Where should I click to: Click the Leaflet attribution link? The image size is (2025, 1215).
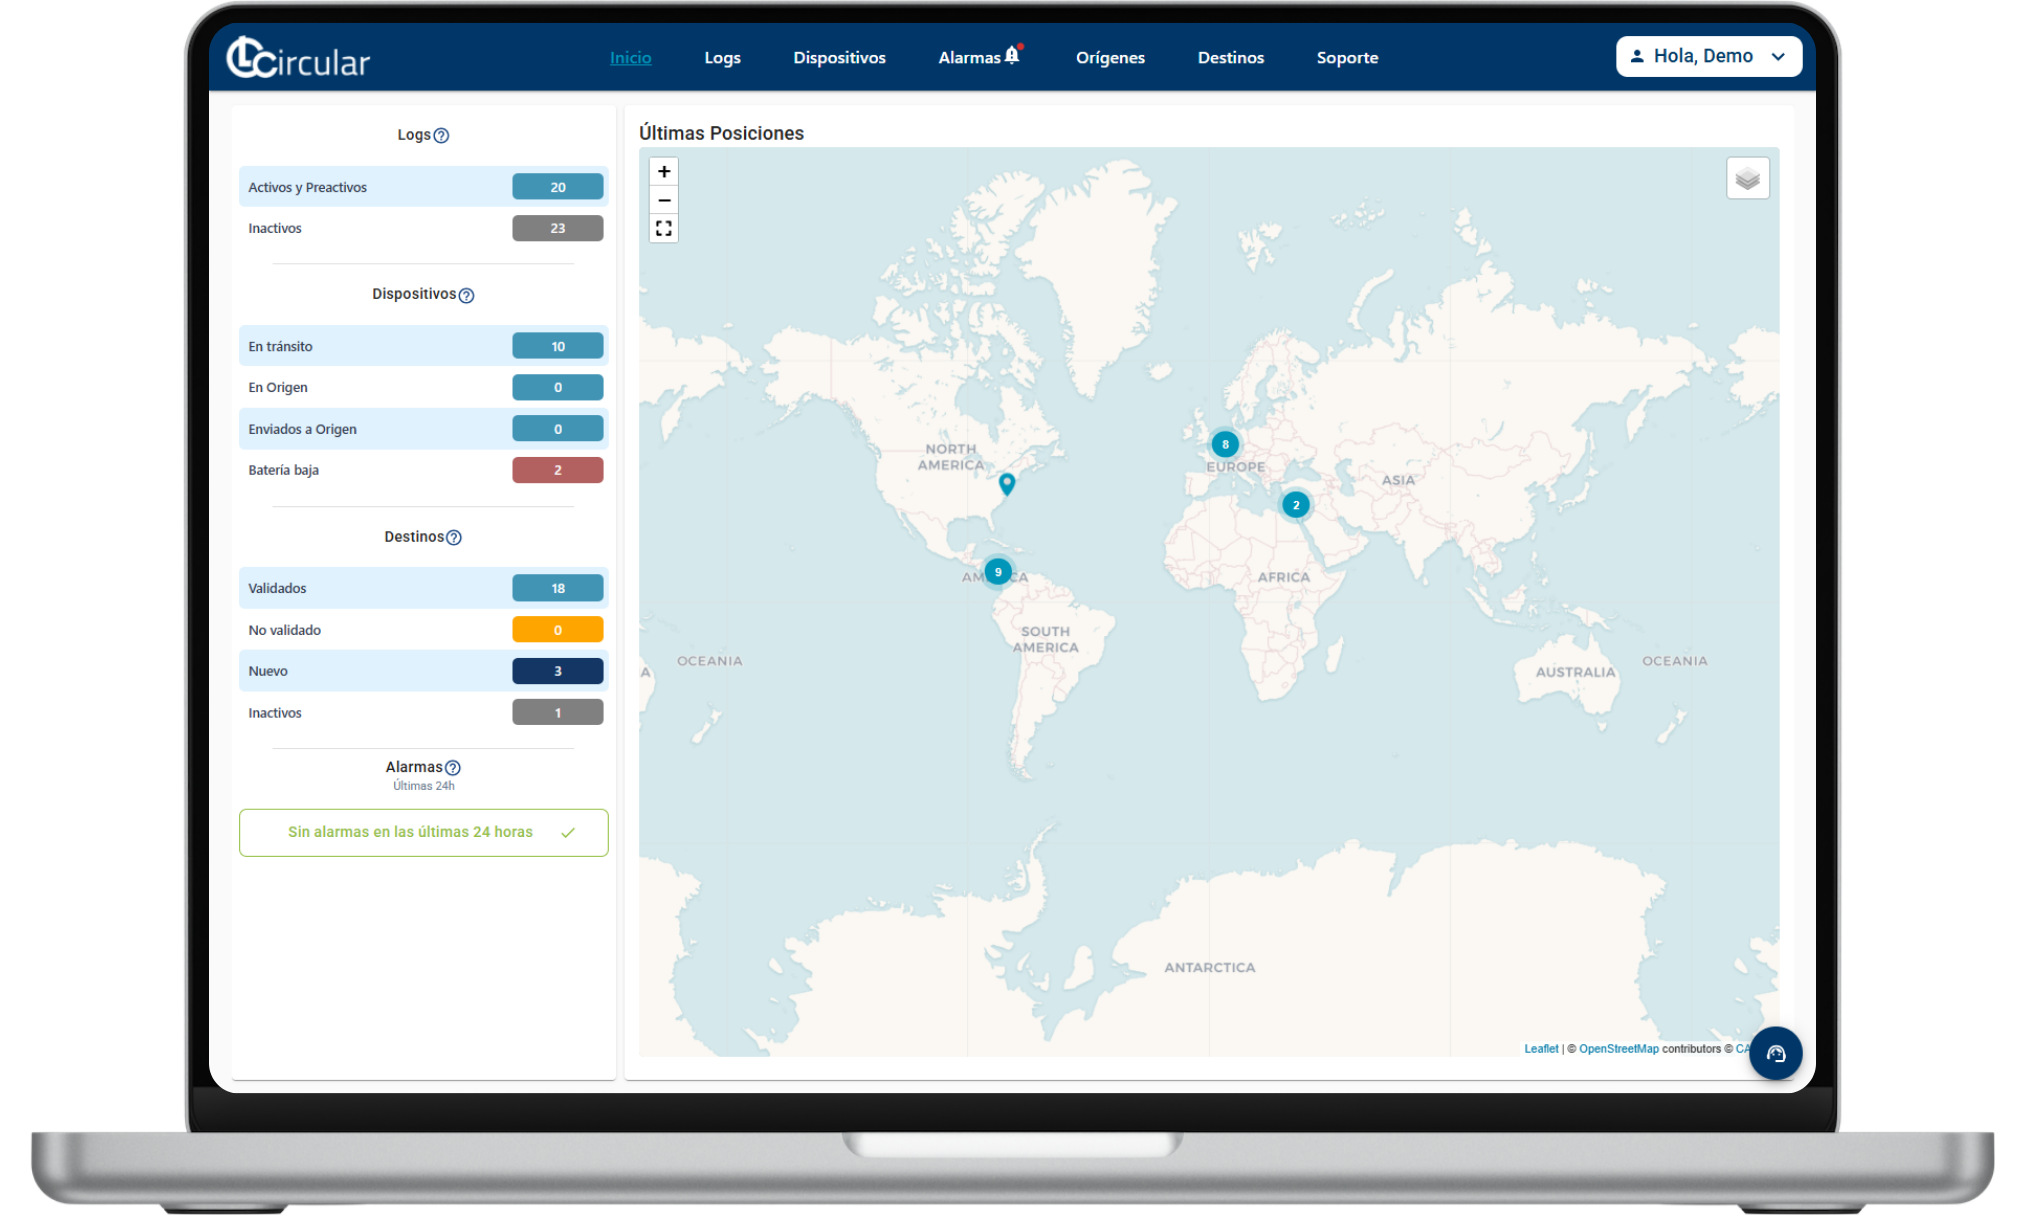(1540, 1049)
